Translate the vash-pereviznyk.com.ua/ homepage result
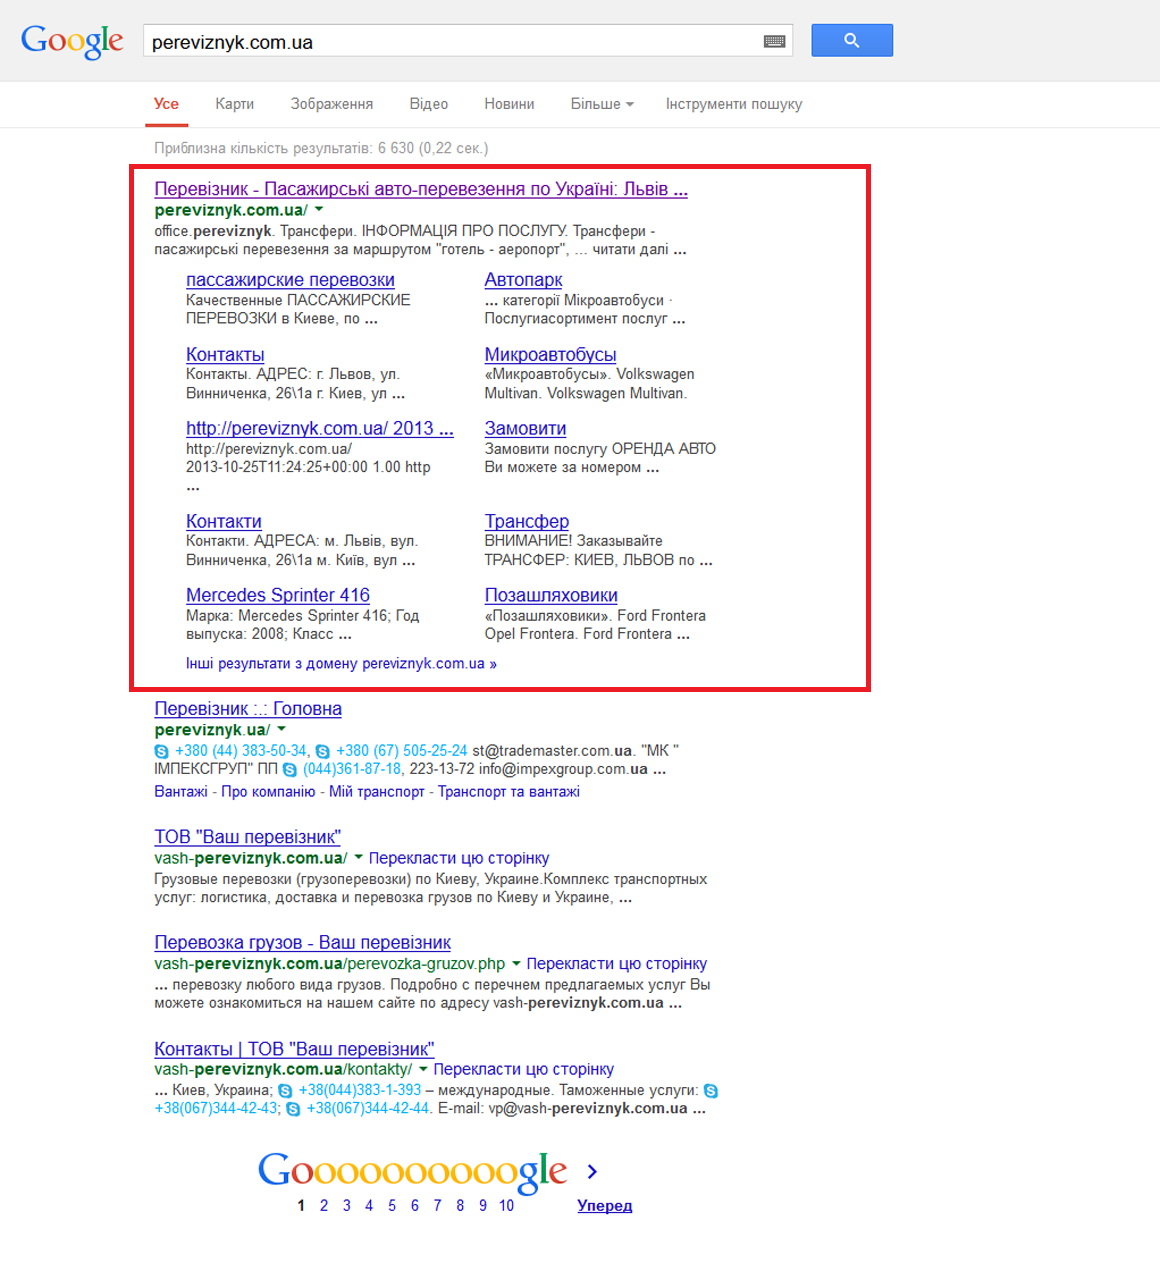Image resolution: width=1160 pixels, height=1275 pixels. coord(459,858)
